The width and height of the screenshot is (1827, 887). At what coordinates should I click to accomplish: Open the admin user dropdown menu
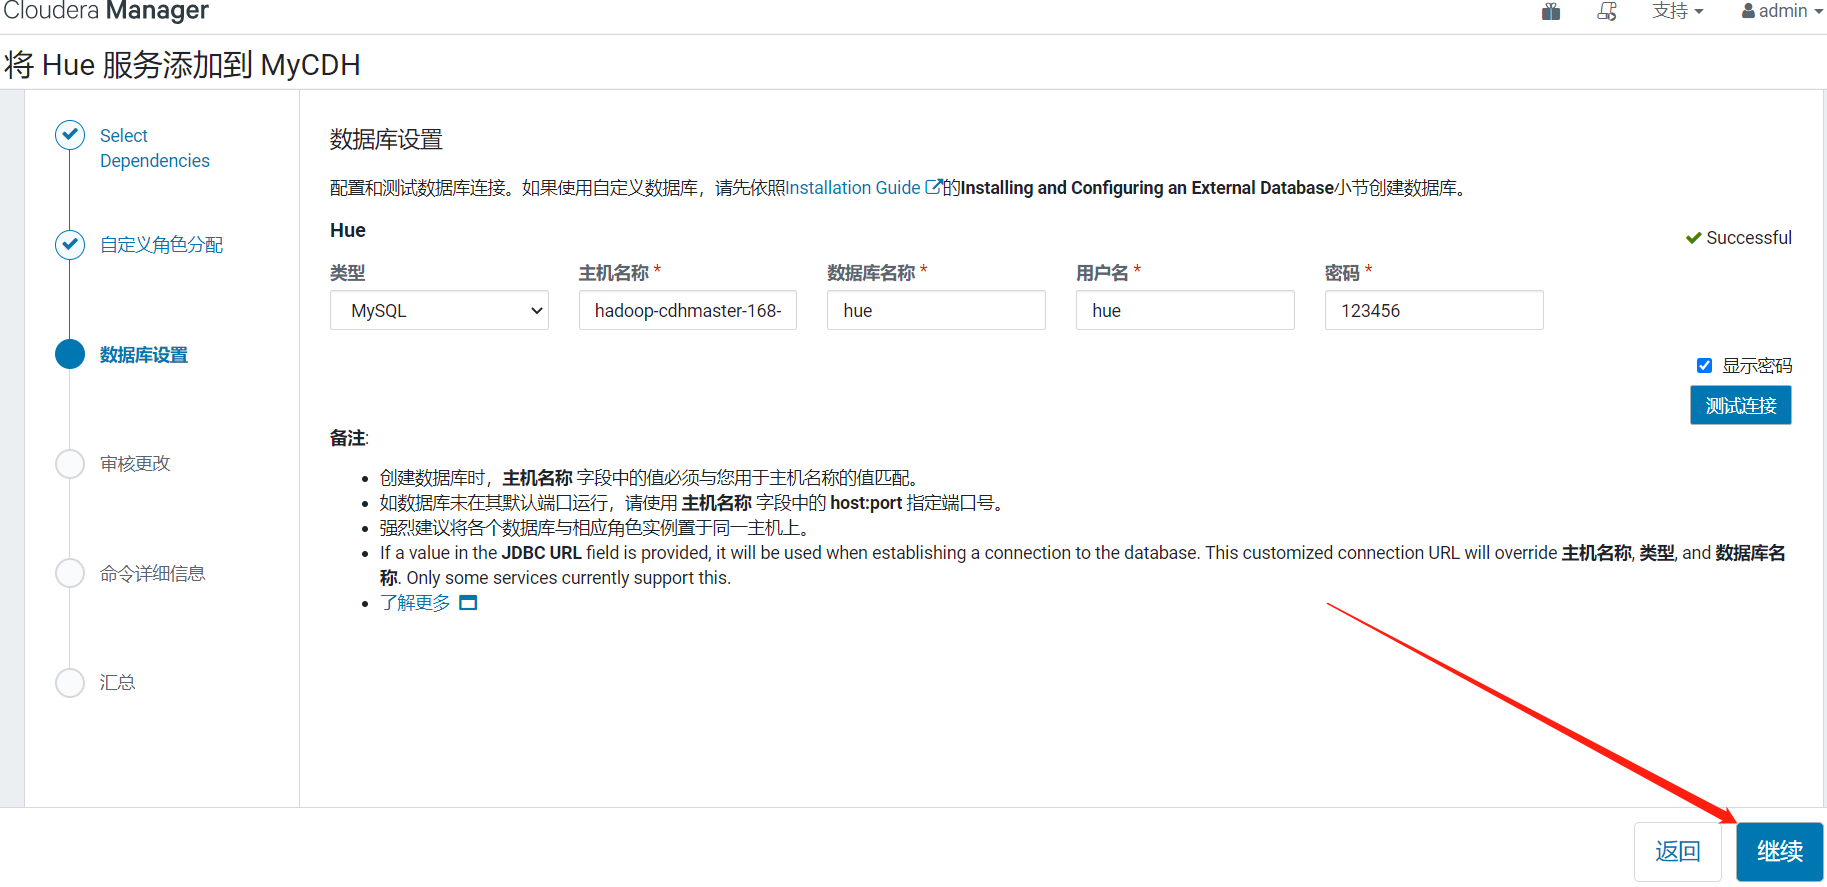click(x=1782, y=11)
